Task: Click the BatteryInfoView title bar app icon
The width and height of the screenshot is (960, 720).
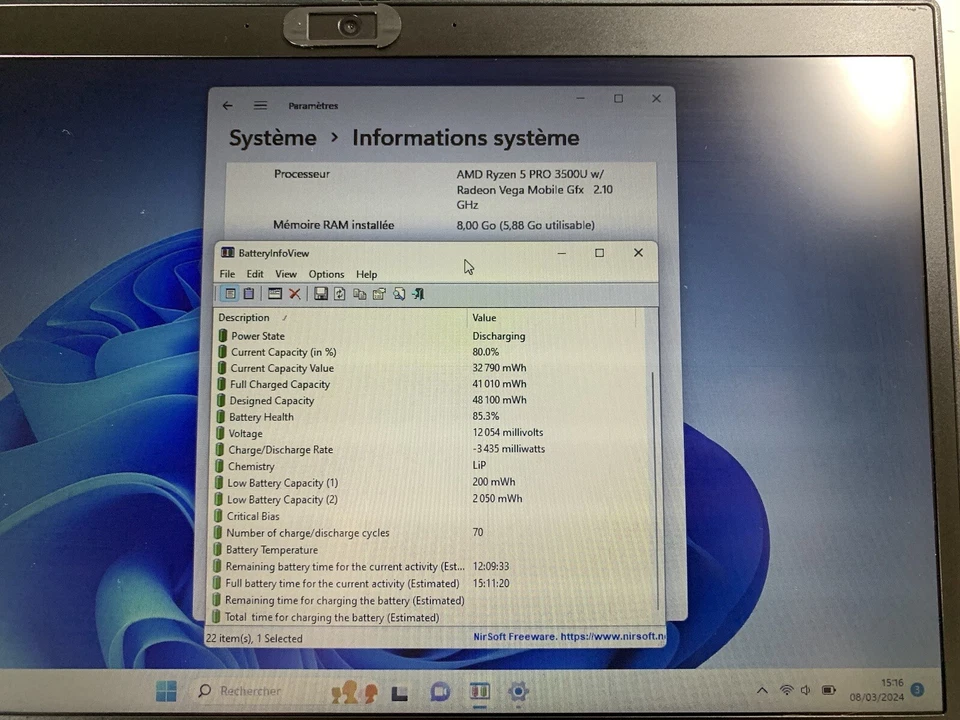Action: click(x=228, y=253)
